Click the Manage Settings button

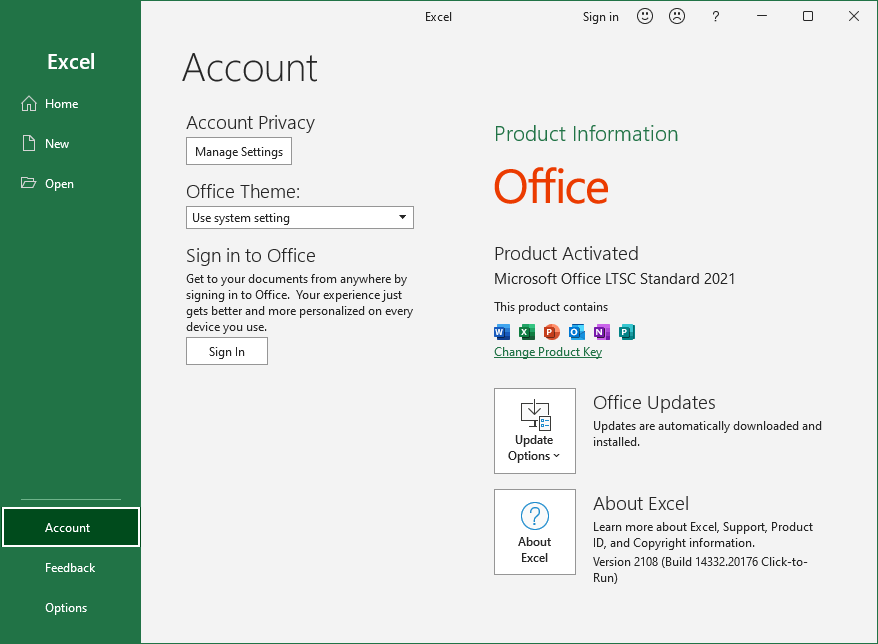pyautogui.click(x=239, y=151)
